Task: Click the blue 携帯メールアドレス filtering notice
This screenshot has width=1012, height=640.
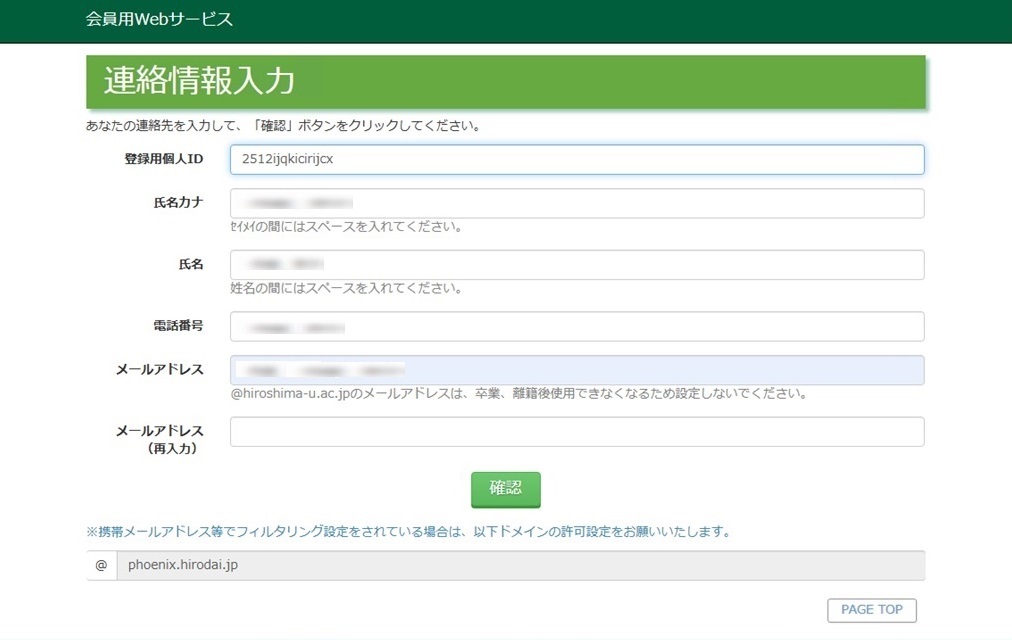Action: [408, 532]
